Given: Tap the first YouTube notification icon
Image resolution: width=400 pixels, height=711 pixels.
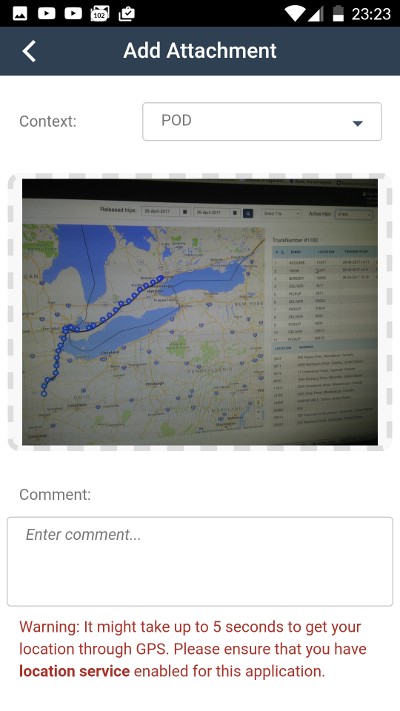Looking at the screenshot, I should tap(46, 14).
